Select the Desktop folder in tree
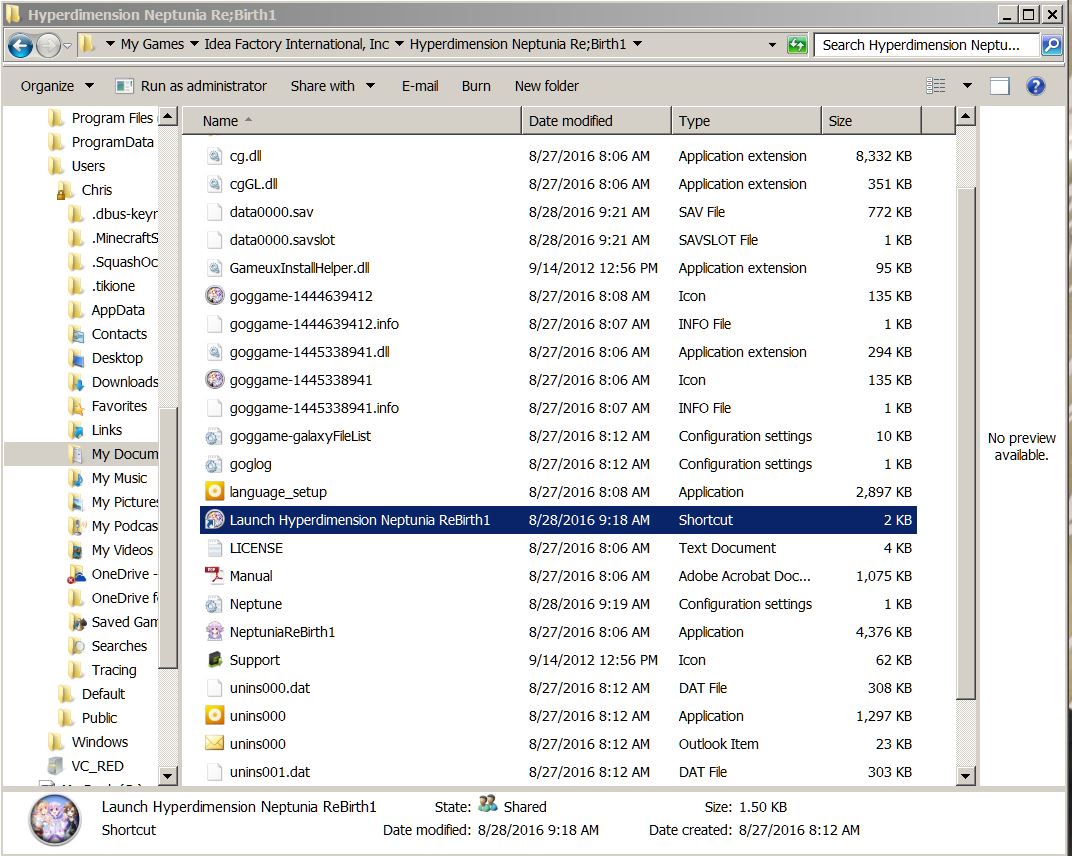 pos(117,358)
